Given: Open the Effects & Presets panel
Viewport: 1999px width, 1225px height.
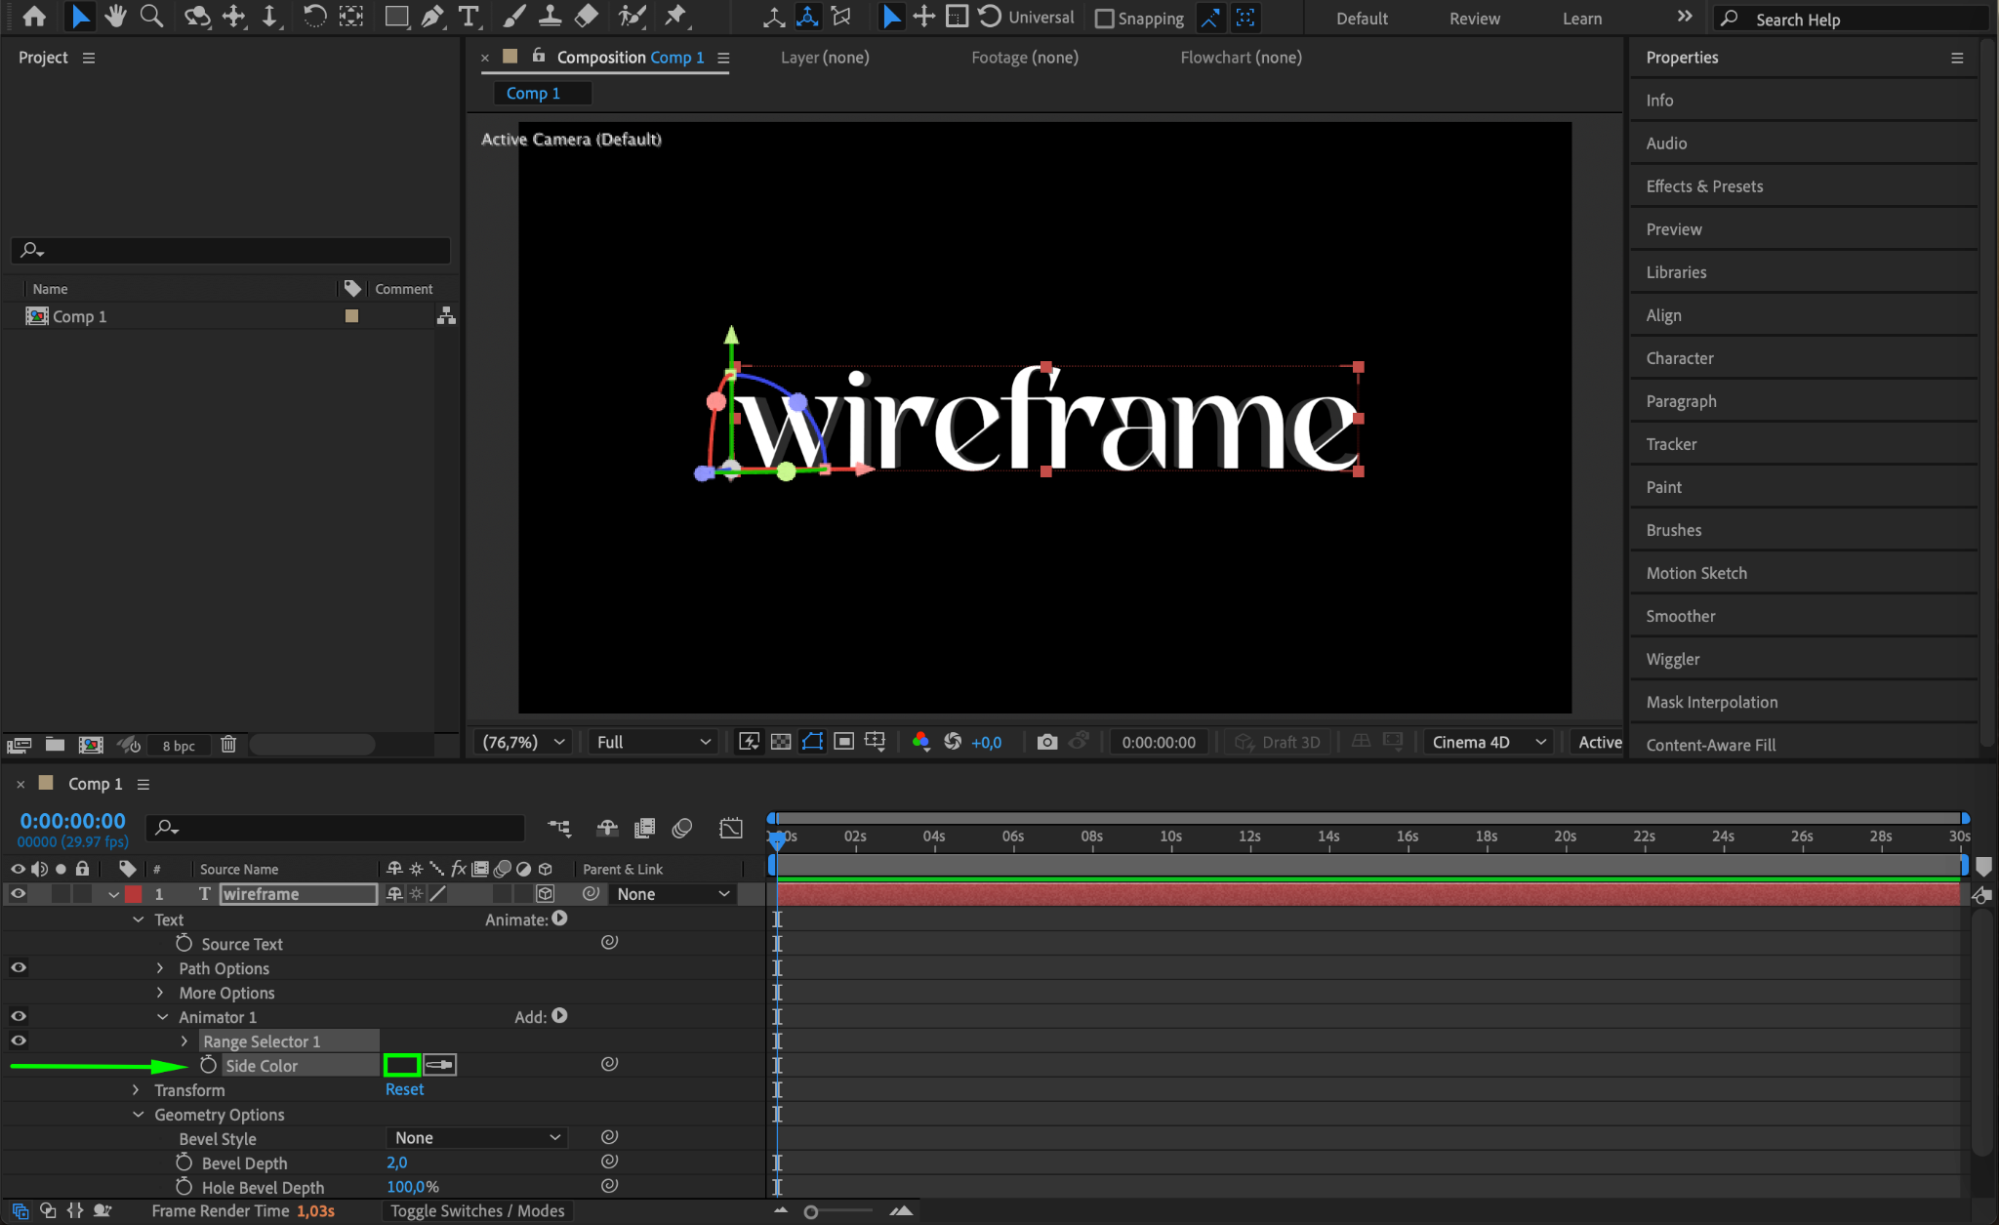Looking at the screenshot, I should (x=1704, y=186).
